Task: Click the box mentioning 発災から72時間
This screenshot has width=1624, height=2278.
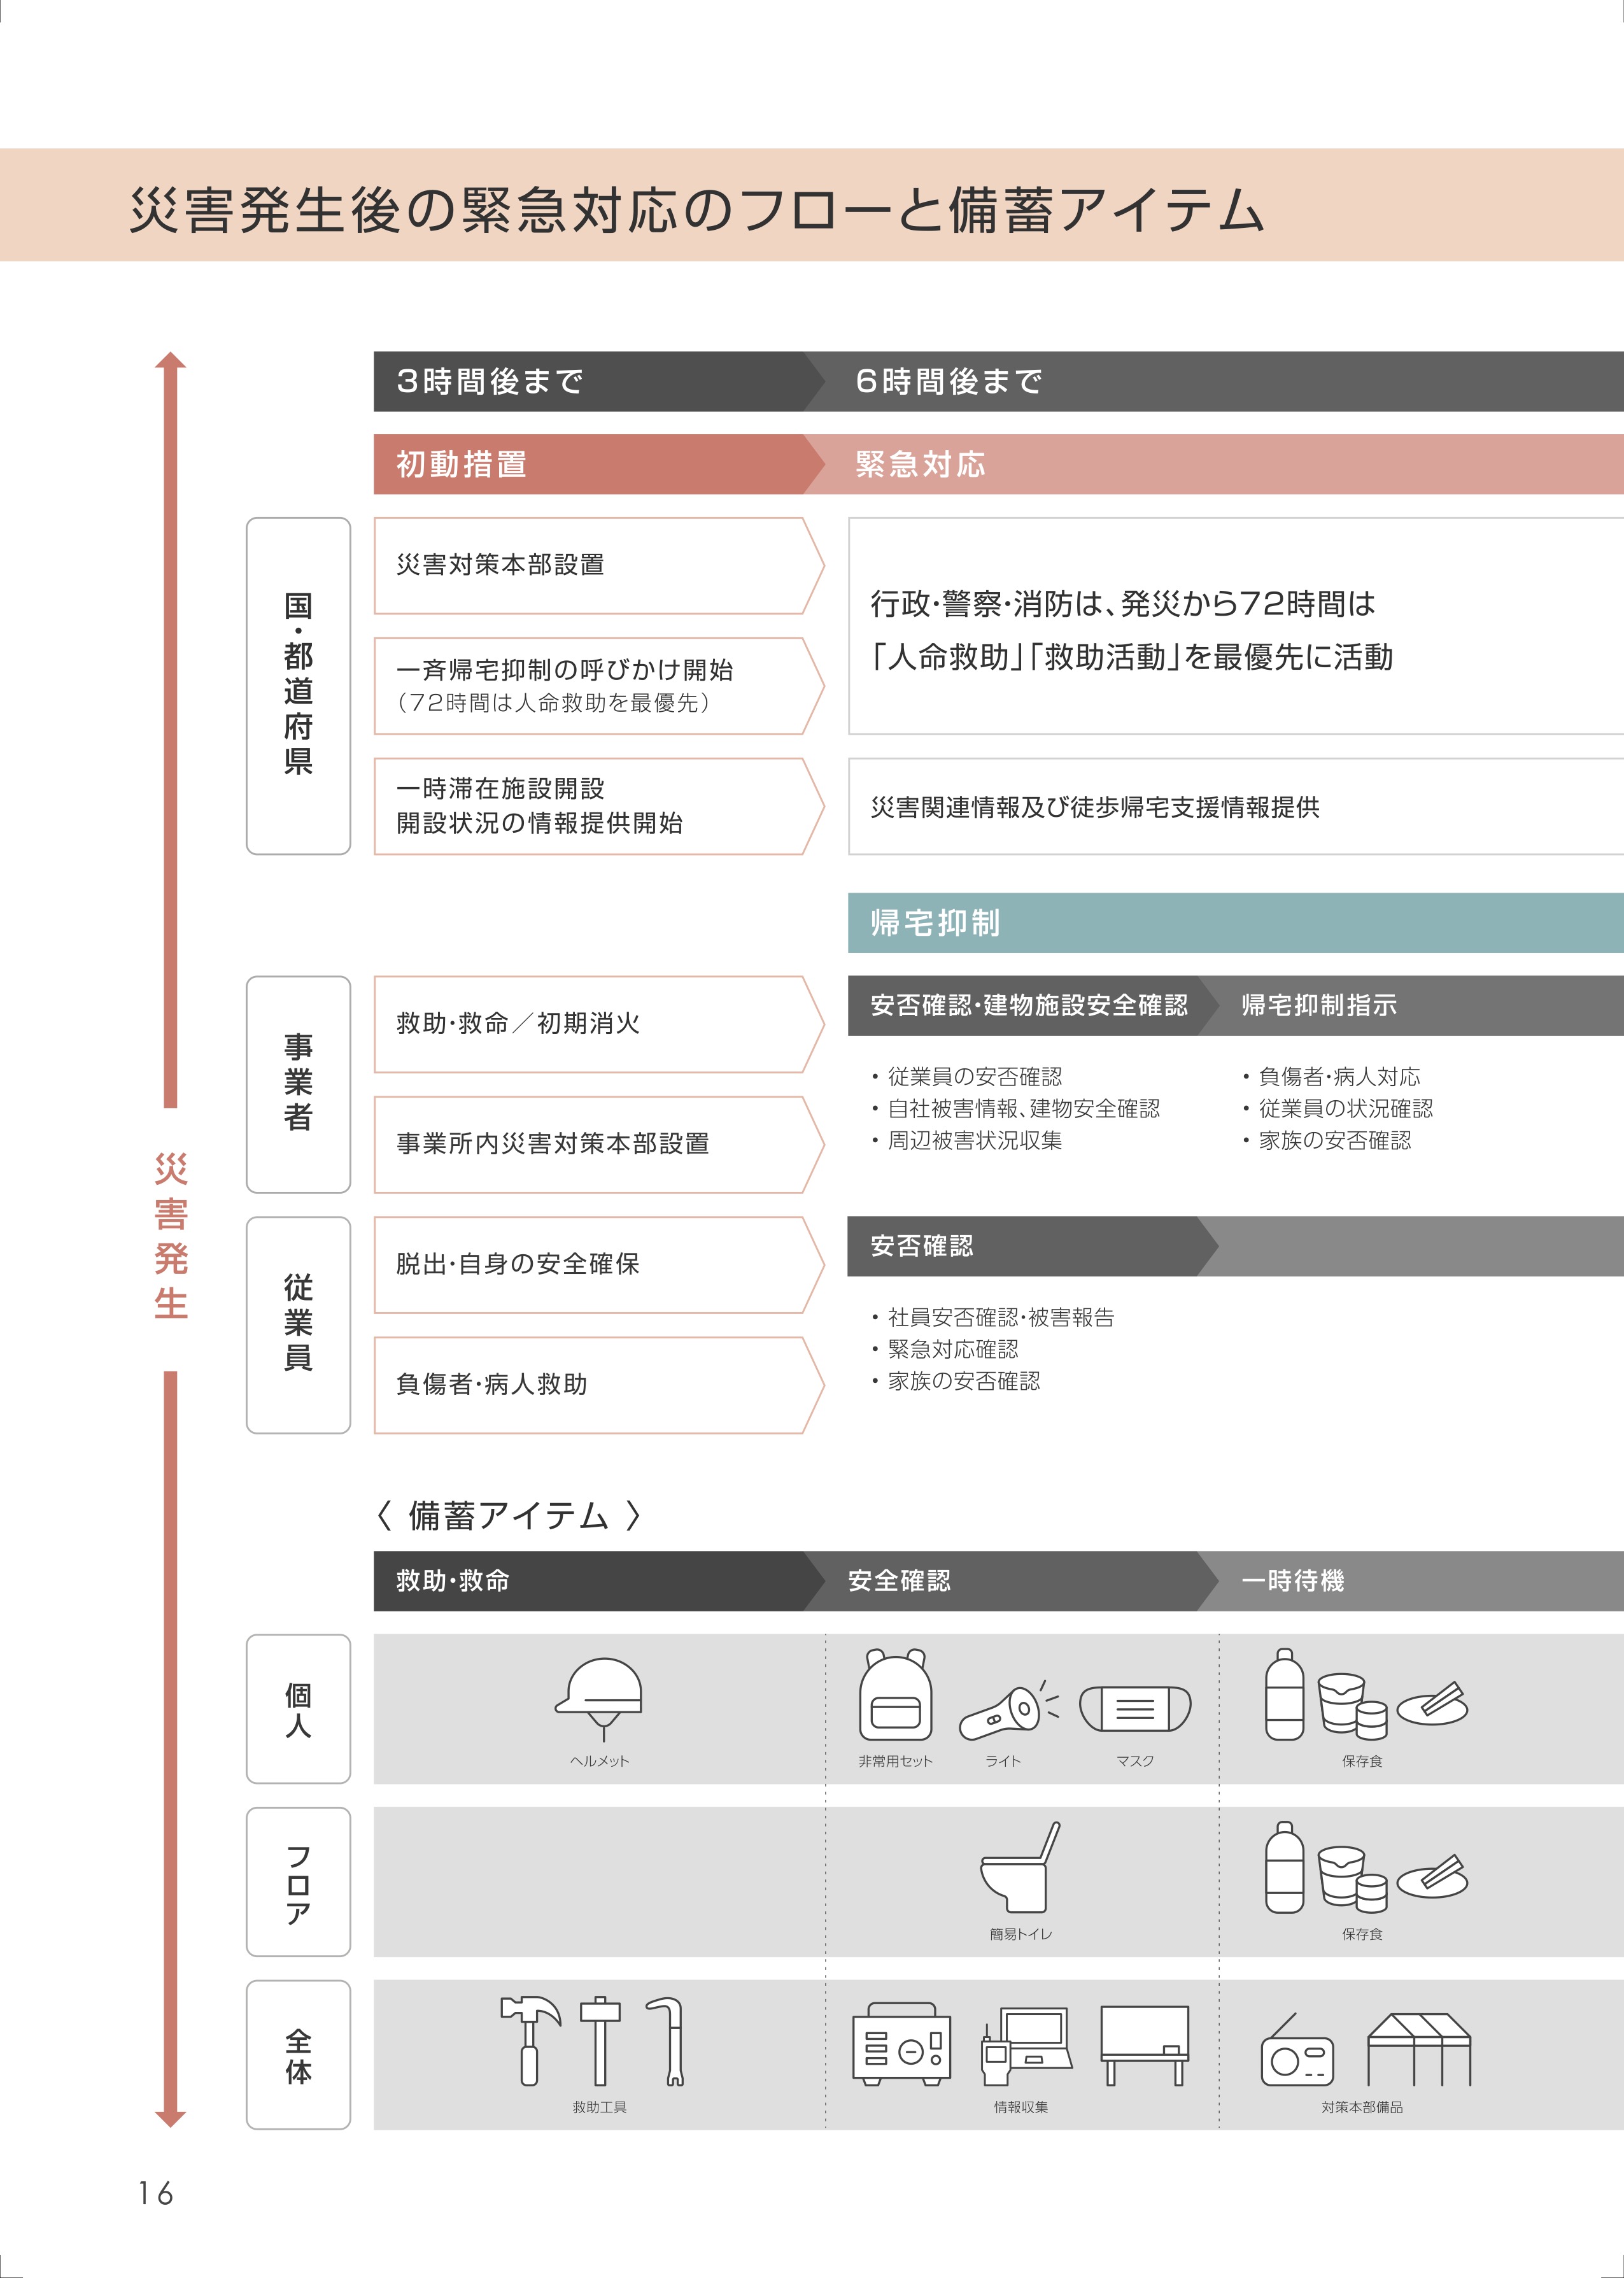Action: click(1236, 626)
